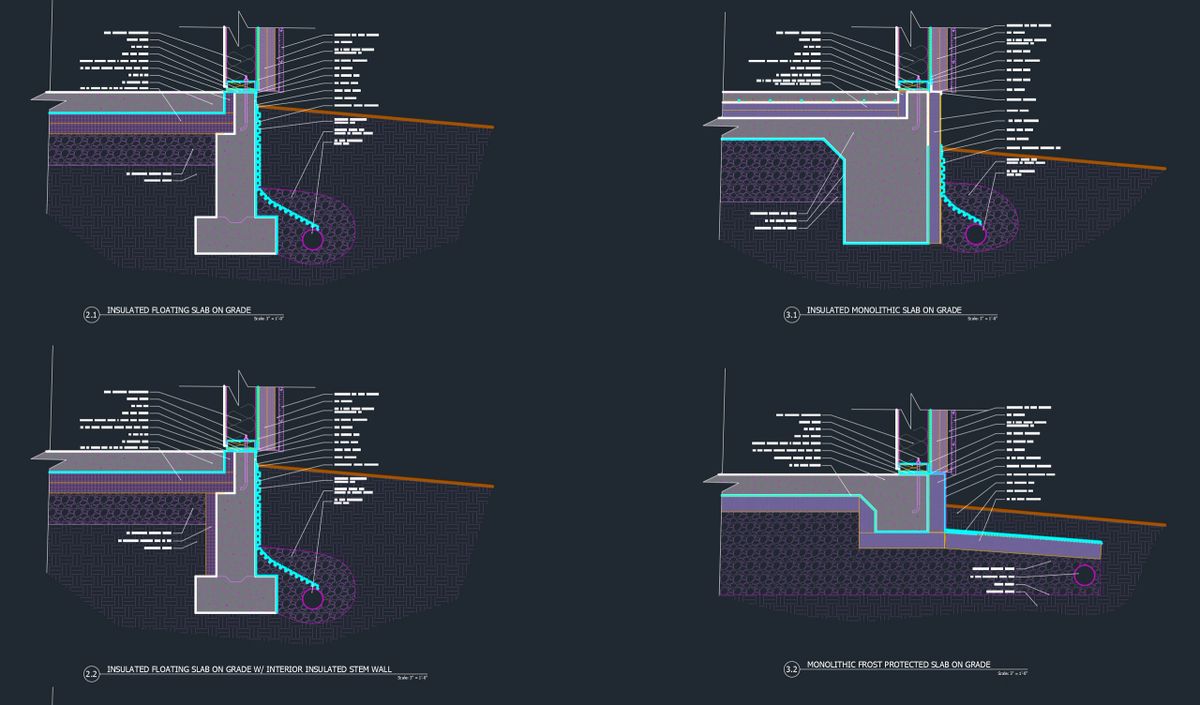Screen dimensions: 1200x705
Task: Click the magenta drain pipe circle in detail 2.1
Action: [x=312, y=238]
